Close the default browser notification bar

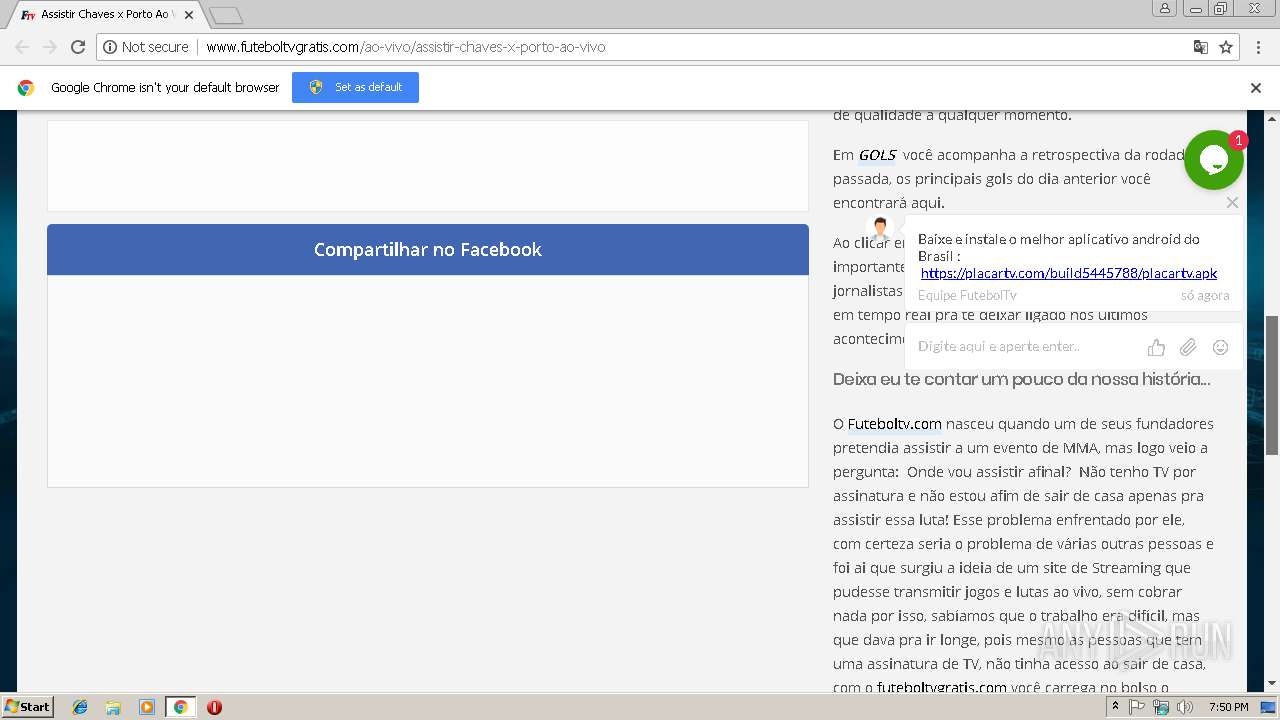coord(1256,88)
